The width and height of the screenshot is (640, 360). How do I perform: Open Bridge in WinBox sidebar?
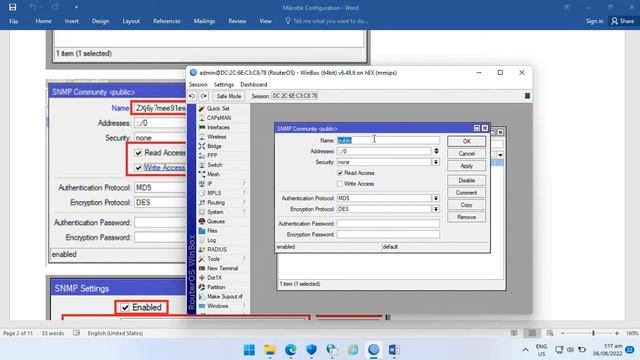pos(214,146)
